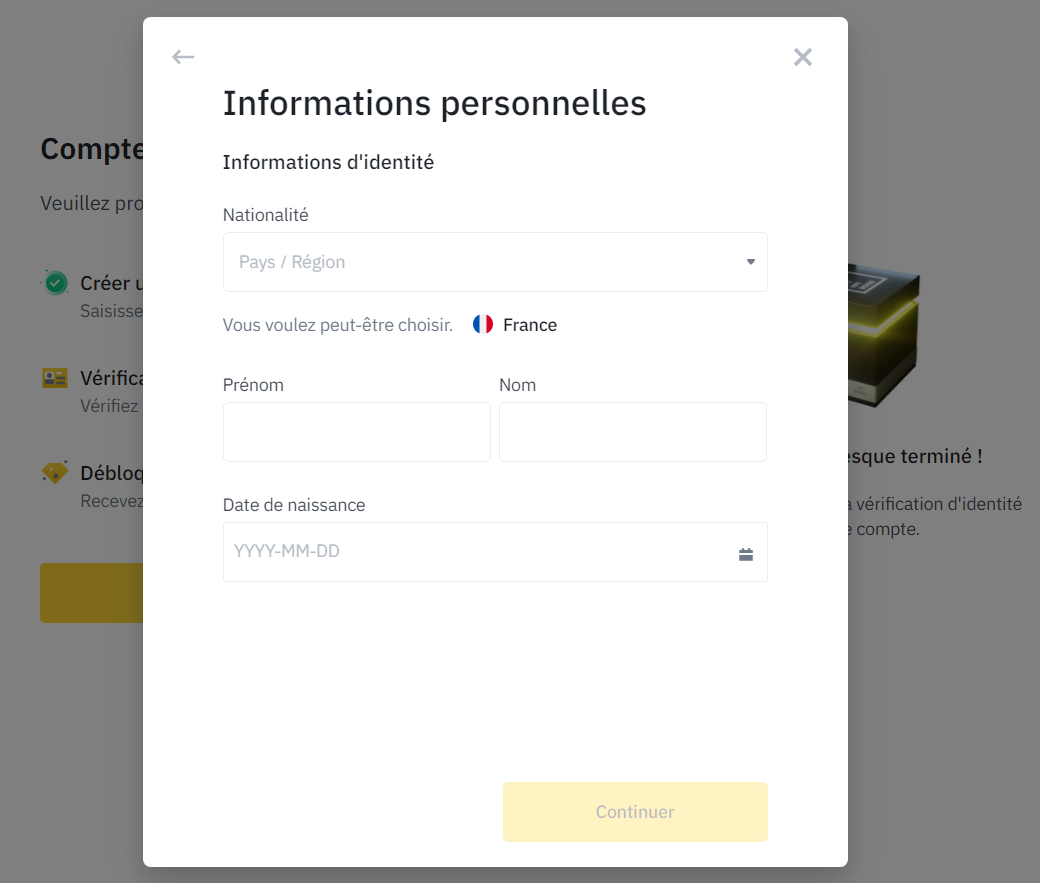1040x883 pixels.
Task: Click the Date de naissance field
Action: 495,552
